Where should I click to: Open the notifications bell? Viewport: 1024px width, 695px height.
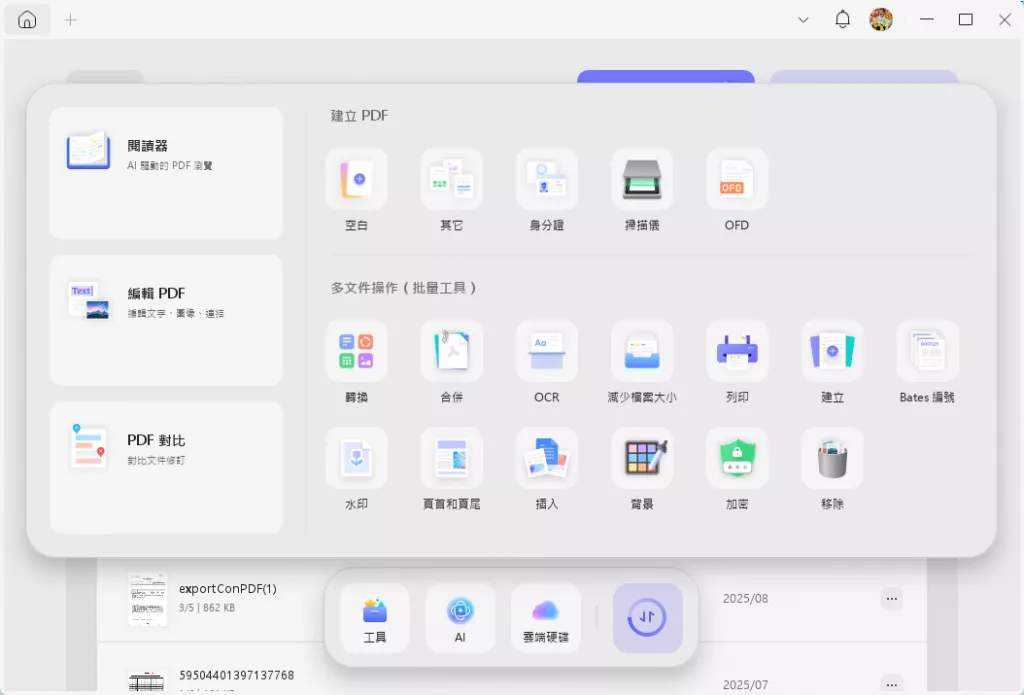[842, 20]
